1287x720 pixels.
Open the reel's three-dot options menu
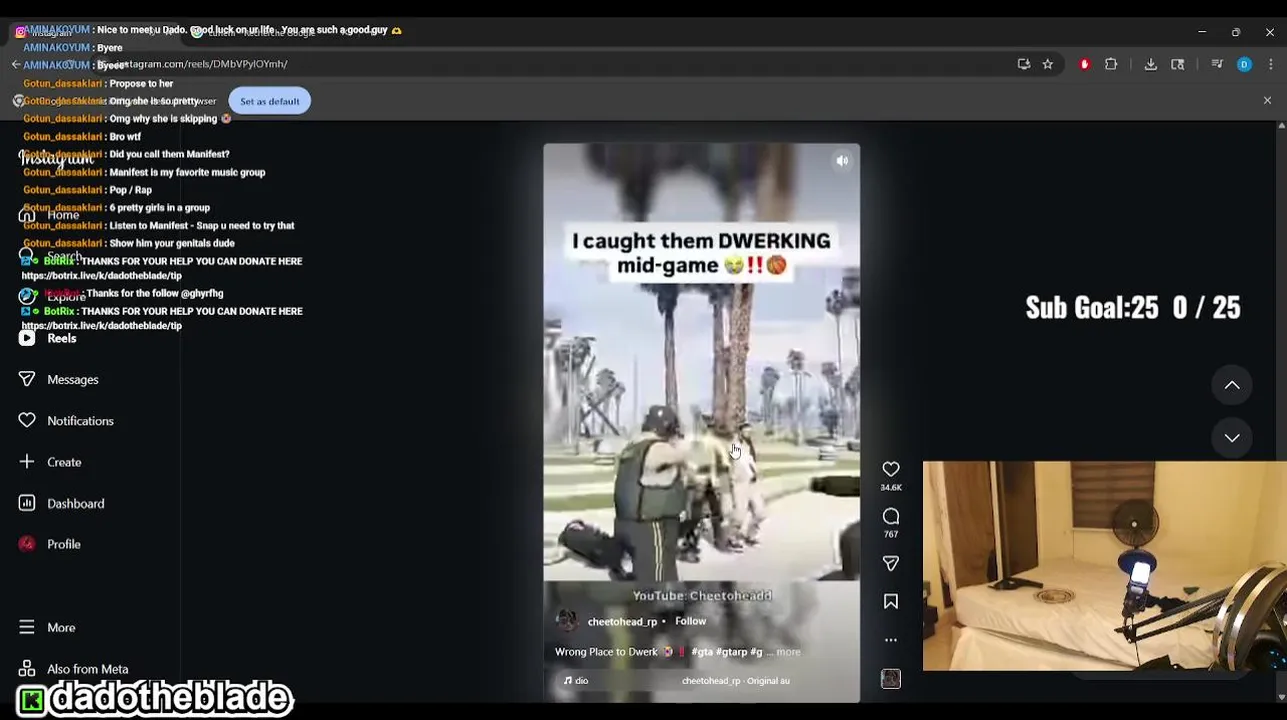(890, 640)
